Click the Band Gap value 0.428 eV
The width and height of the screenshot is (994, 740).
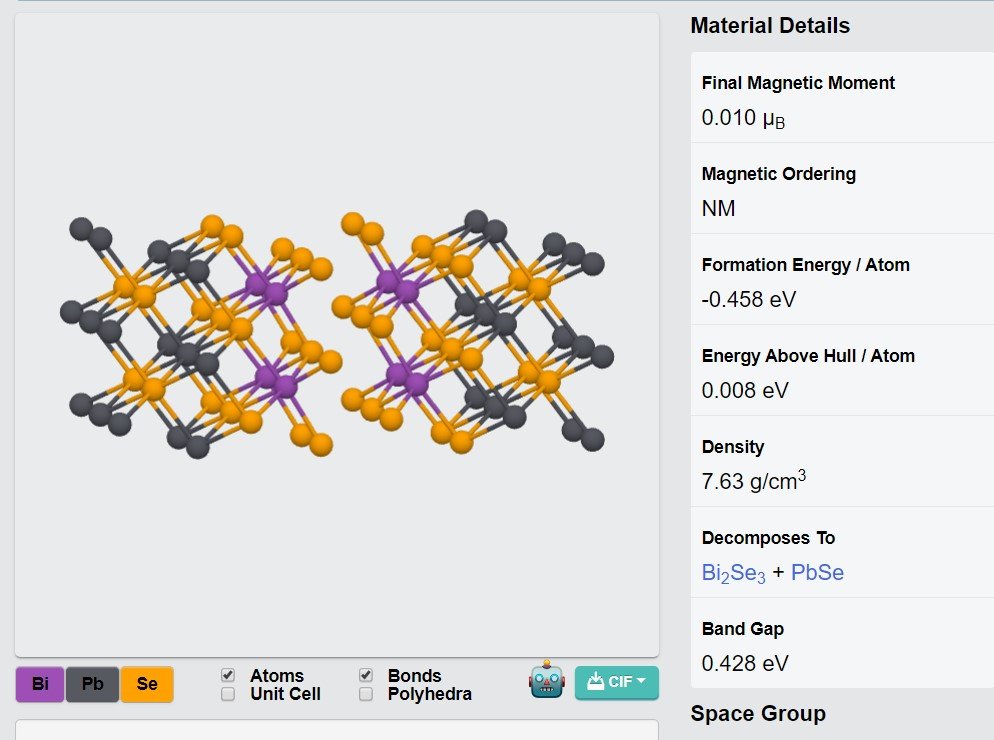point(745,663)
